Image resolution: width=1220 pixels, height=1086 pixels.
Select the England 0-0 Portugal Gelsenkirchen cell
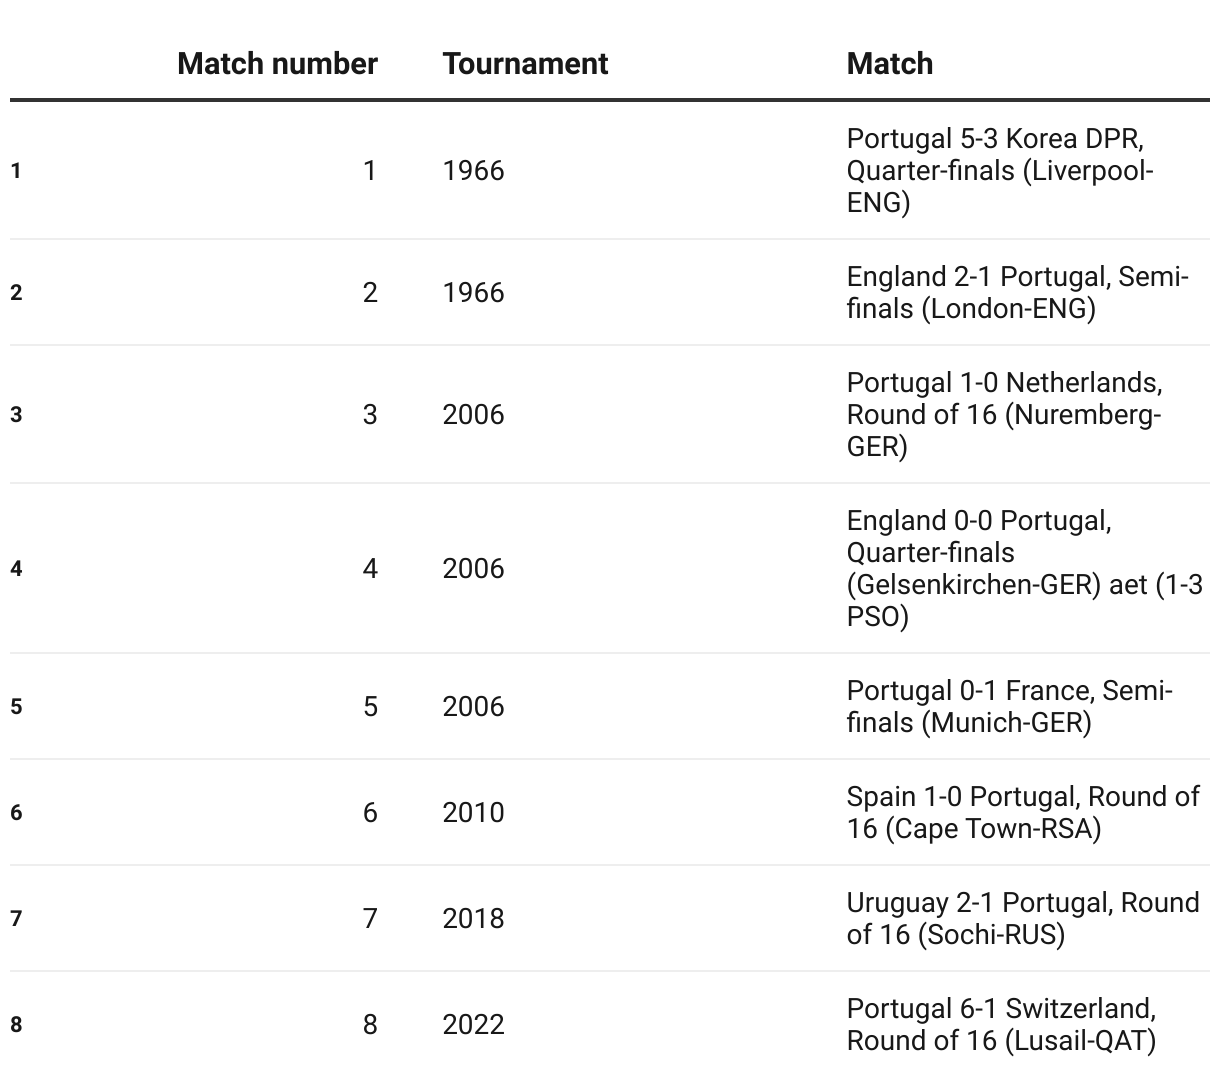point(1025,568)
